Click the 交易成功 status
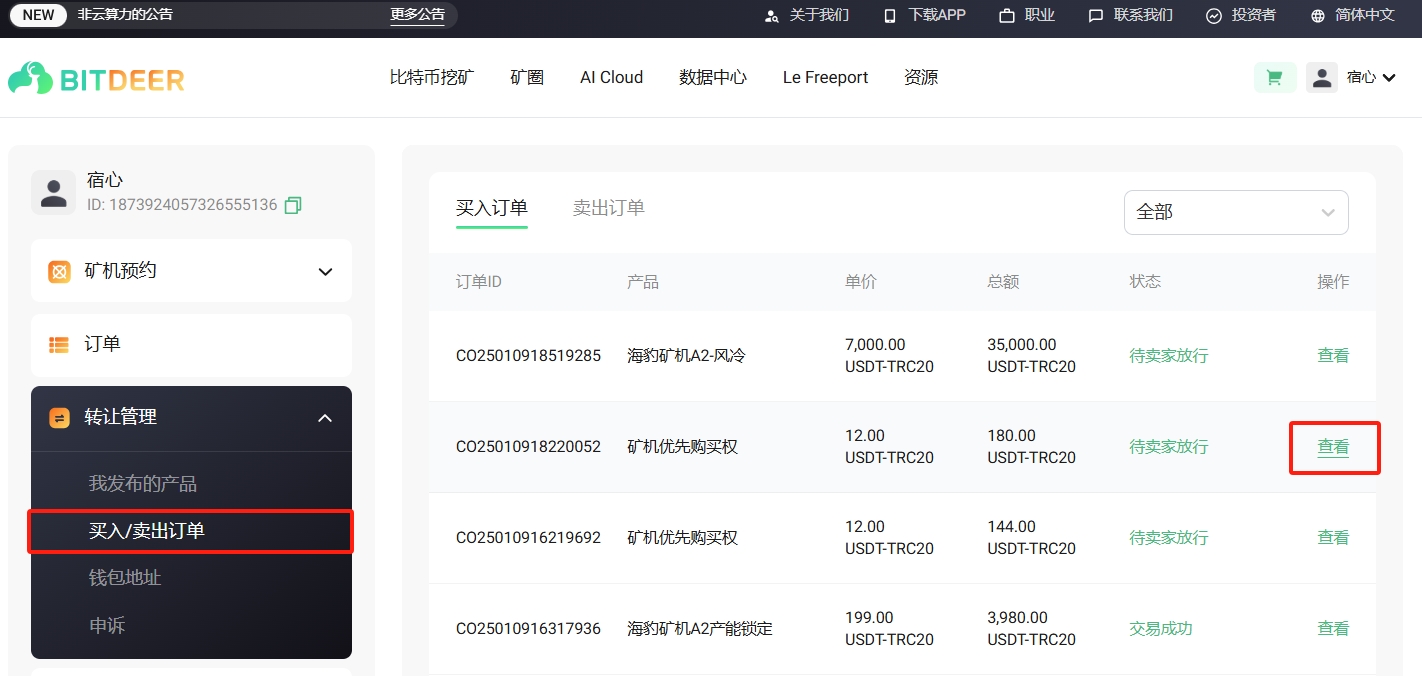 click(x=1161, y=628)
